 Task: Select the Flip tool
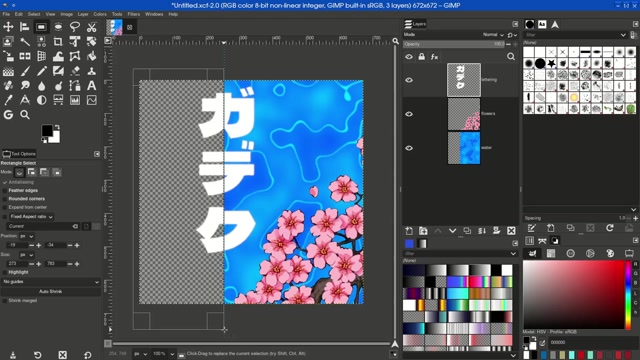pyautogui.click(x=24, y=56)
